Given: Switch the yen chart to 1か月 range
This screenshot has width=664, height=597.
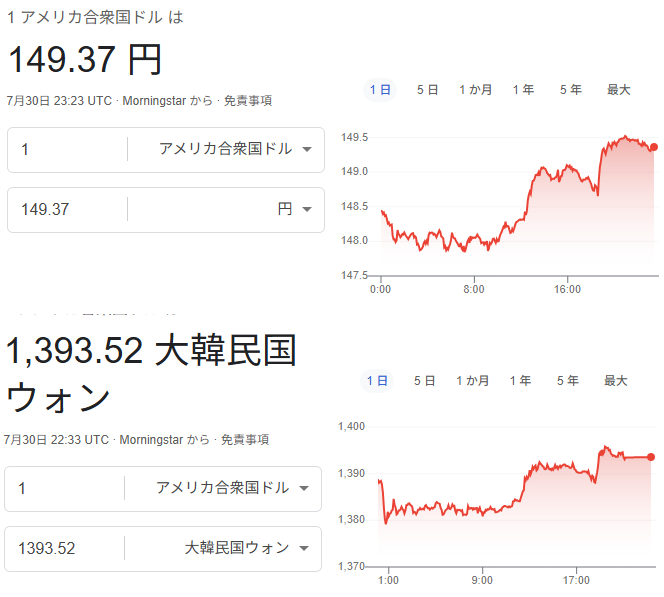Looking at the screenshot, I should pyautogui.click(x=476, y=90).
